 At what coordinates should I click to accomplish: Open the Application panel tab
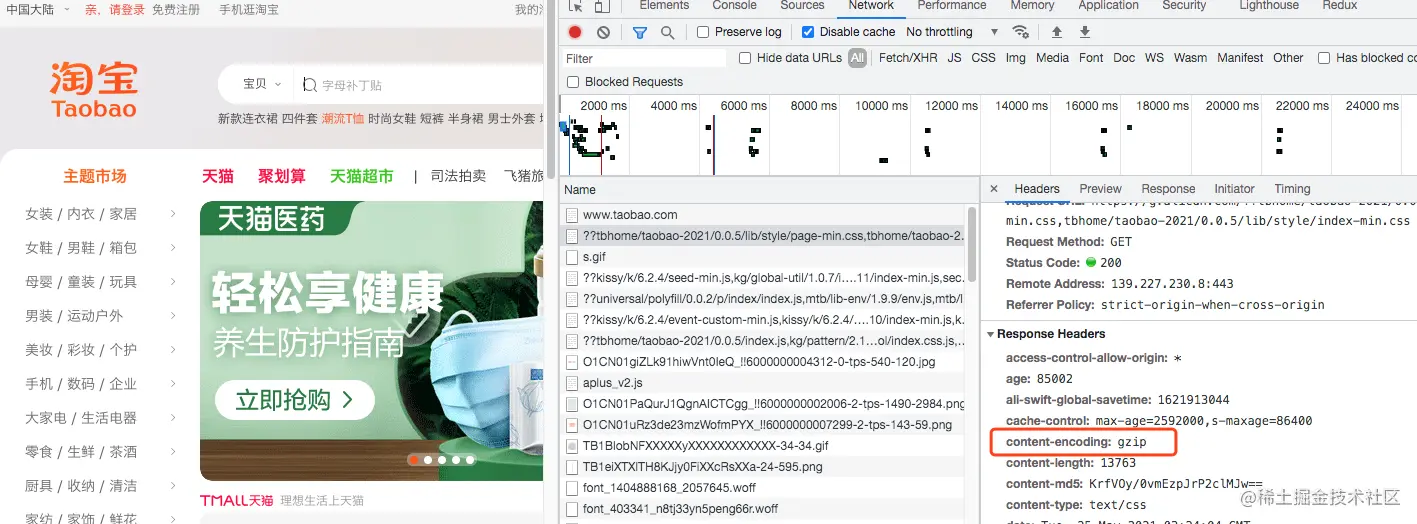(x=1108, y=6)
